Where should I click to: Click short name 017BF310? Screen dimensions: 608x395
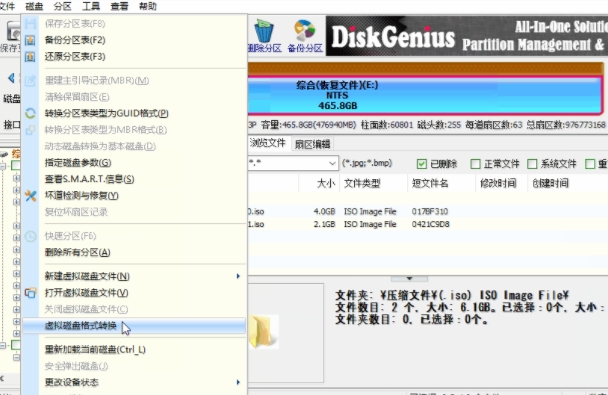pyautogui.click(x=430, y=212)
